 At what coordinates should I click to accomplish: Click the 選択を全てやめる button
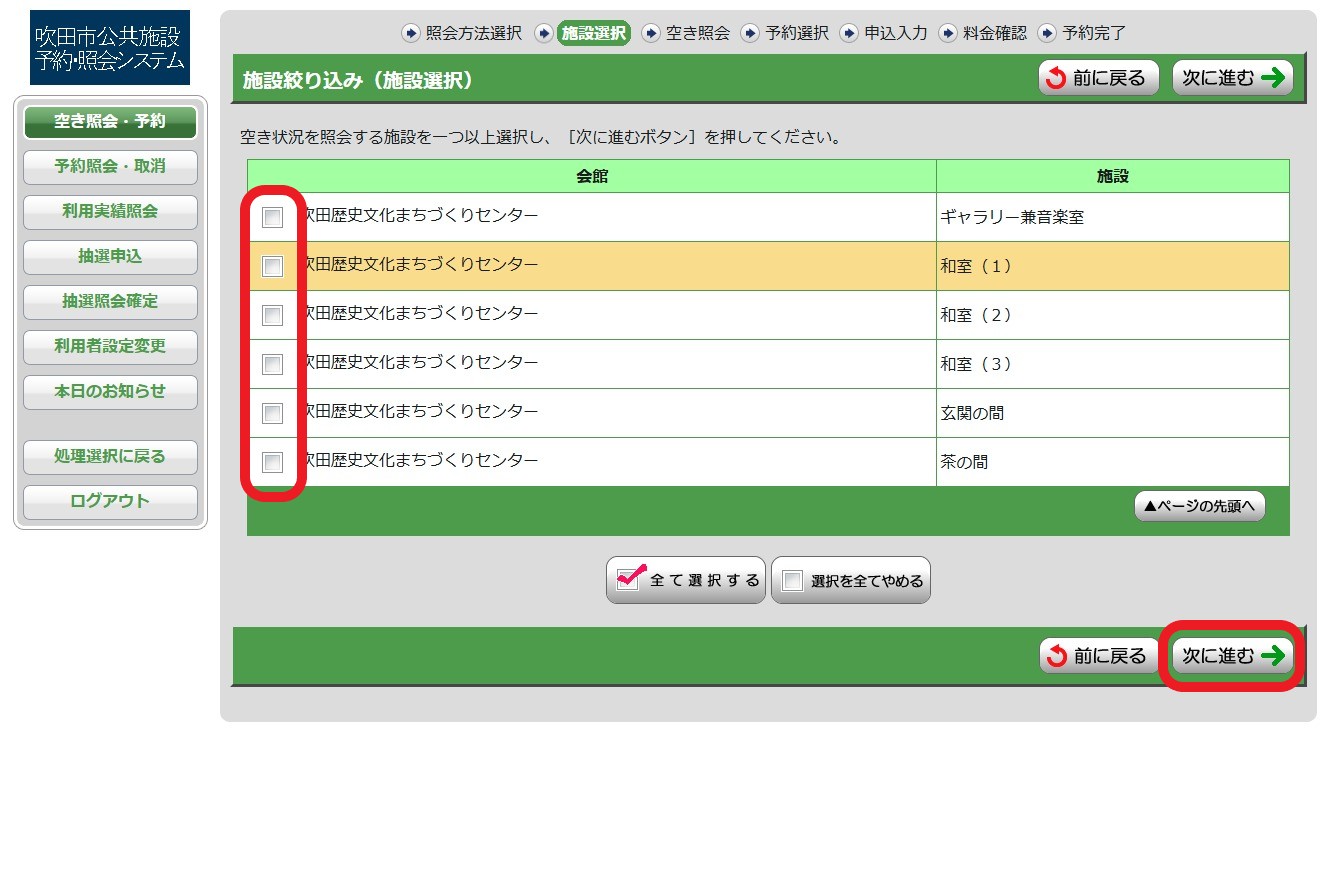(x=851, y=580)
